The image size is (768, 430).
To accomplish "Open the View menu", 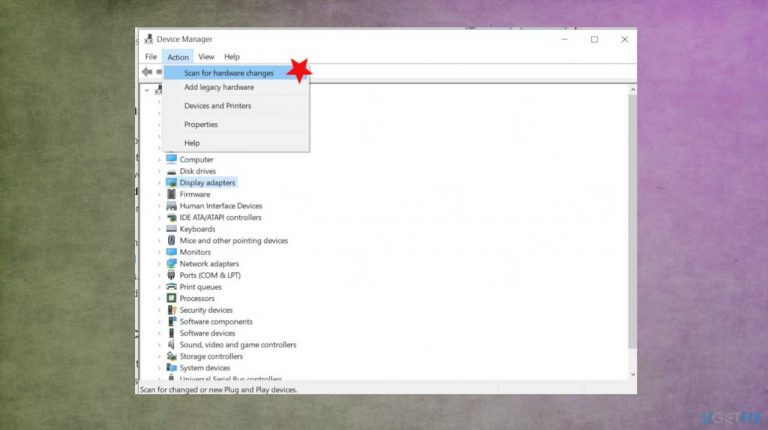I will pyautogui.click(x=206, y=57).
